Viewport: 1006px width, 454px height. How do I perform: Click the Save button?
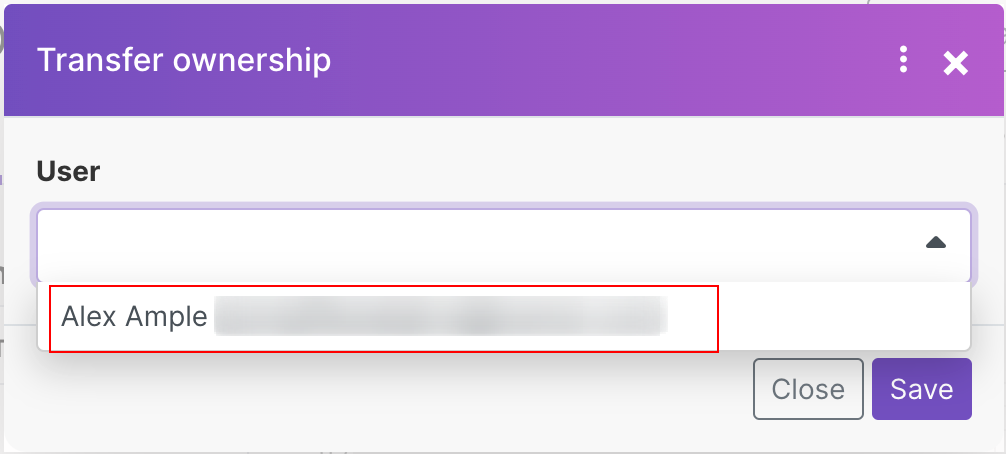click(921, 388)
